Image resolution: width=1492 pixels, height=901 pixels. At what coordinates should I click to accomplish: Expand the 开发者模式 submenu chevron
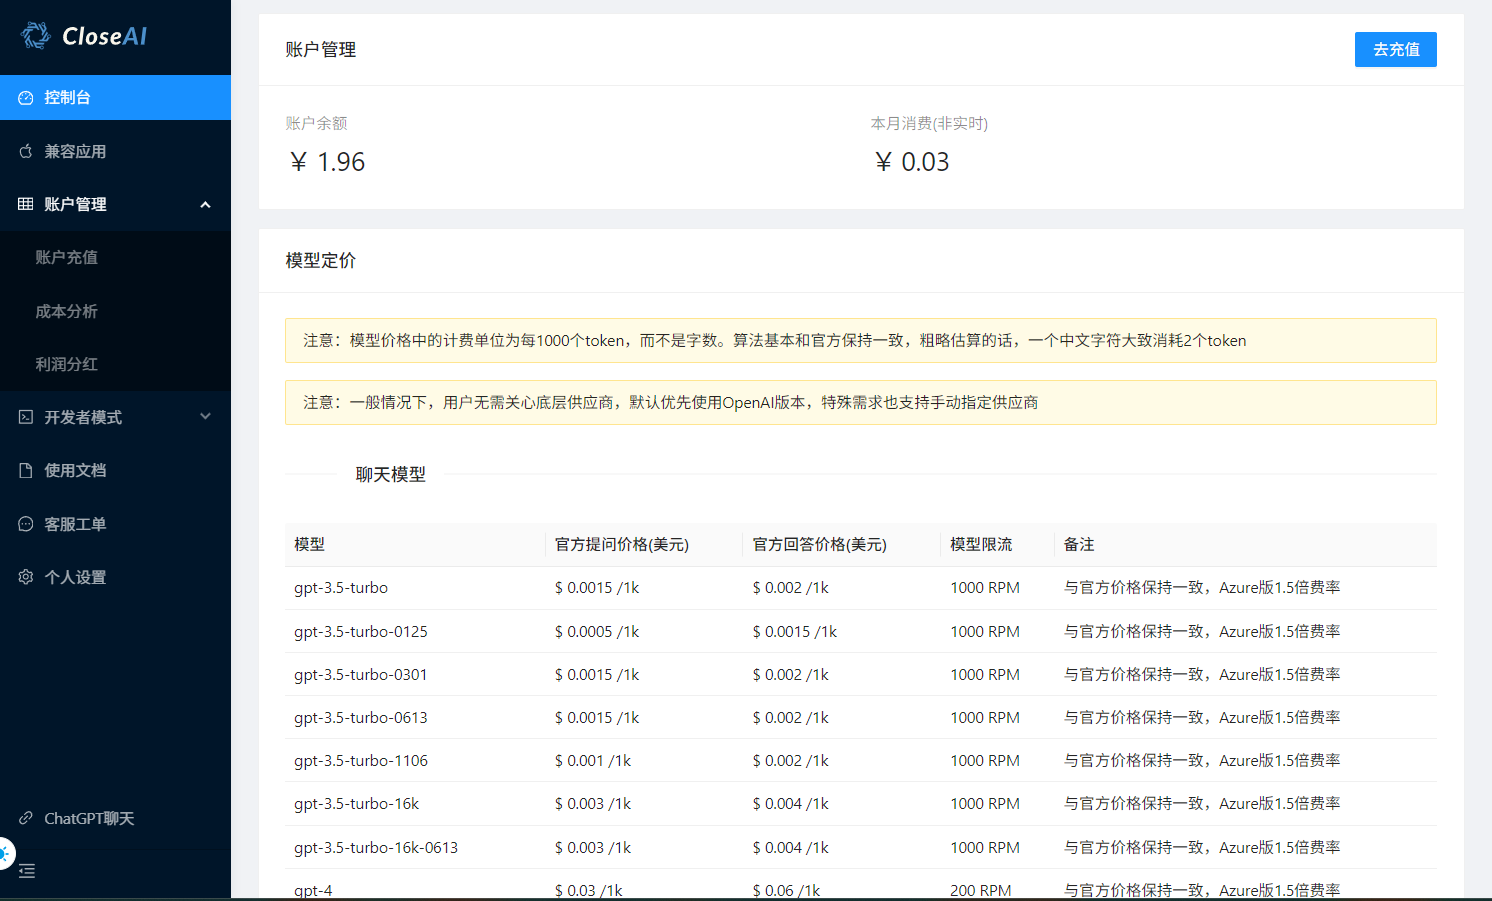205,417
